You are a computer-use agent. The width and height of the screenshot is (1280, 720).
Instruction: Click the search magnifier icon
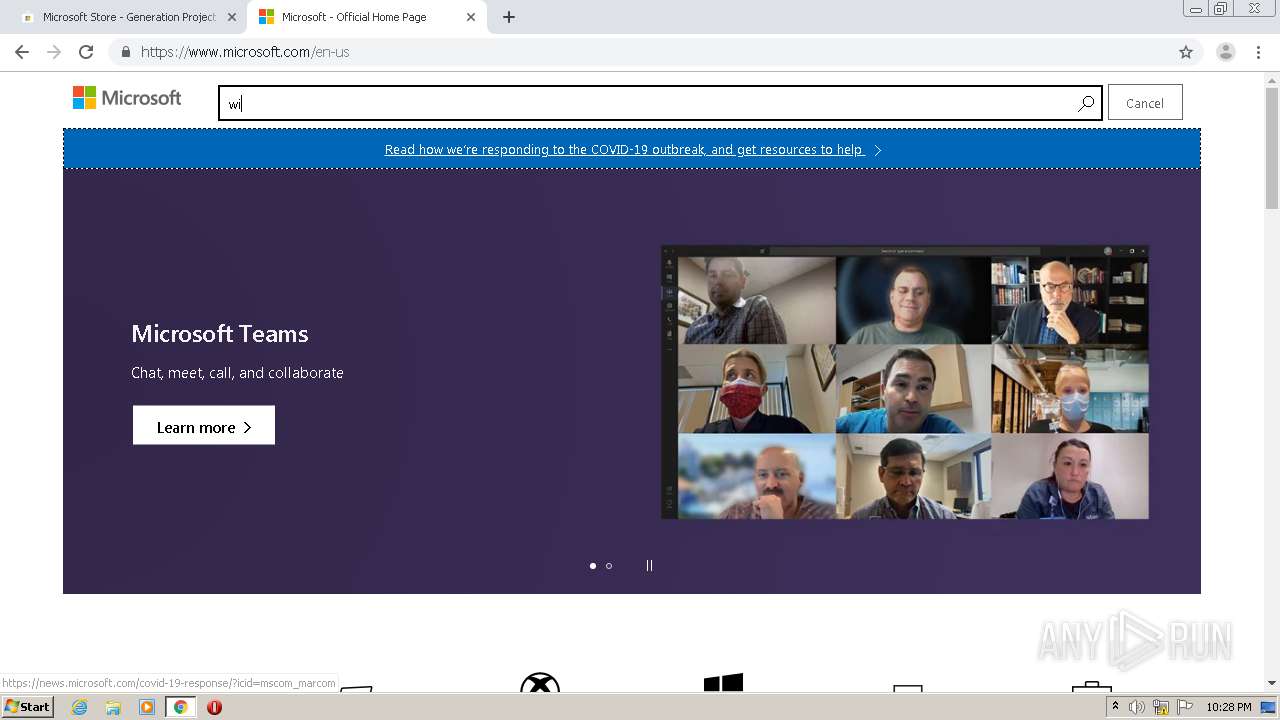[1086, 103]
